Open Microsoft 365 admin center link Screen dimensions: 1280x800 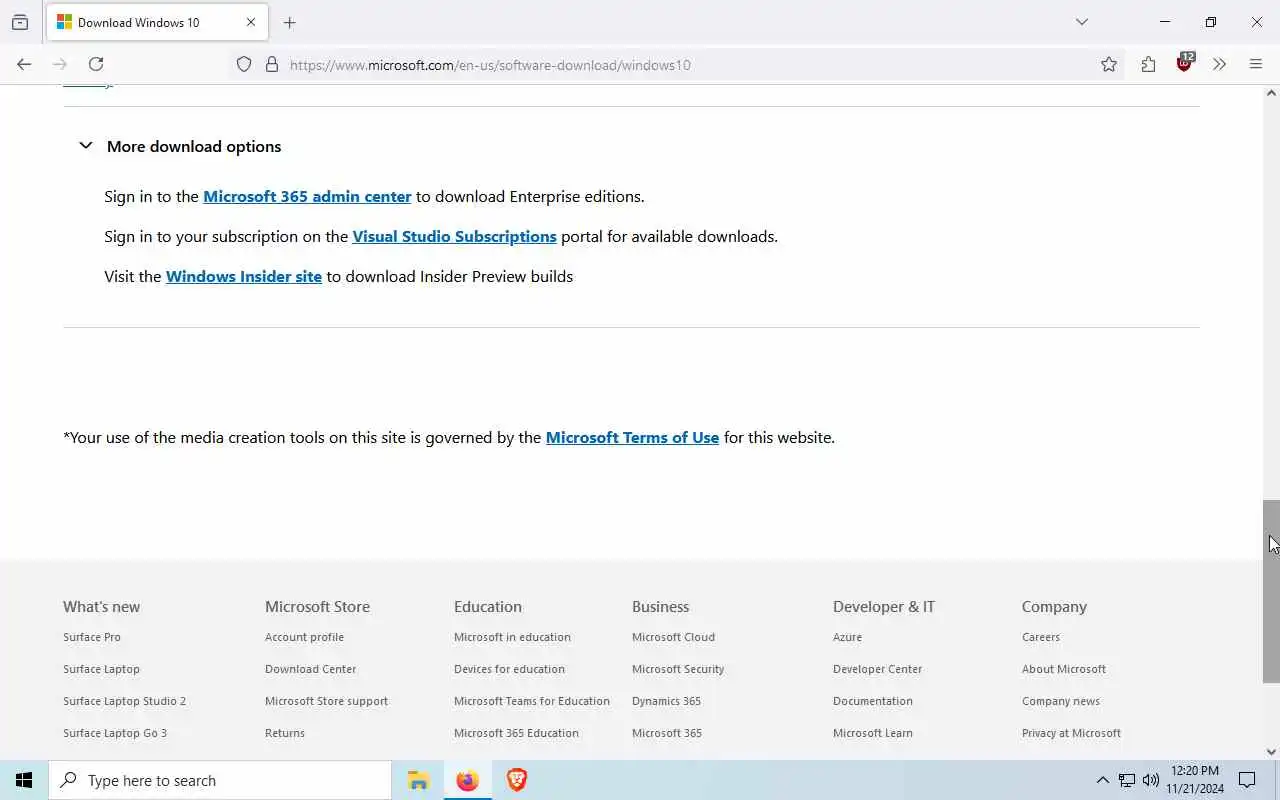307,196
